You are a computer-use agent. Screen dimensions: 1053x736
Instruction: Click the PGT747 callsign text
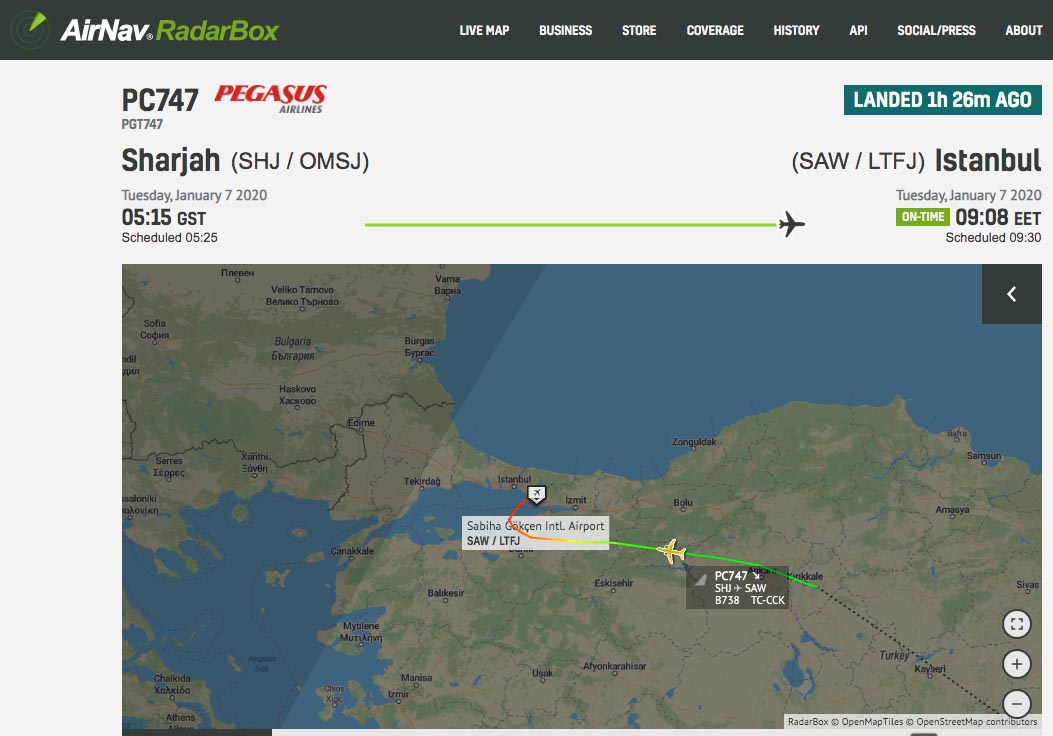tap(142, 124)
